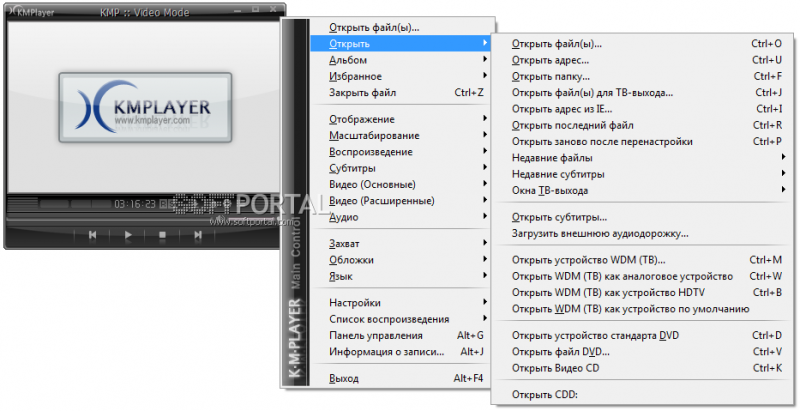Select 'Открыть Видео CD' entry

(644, 368)
